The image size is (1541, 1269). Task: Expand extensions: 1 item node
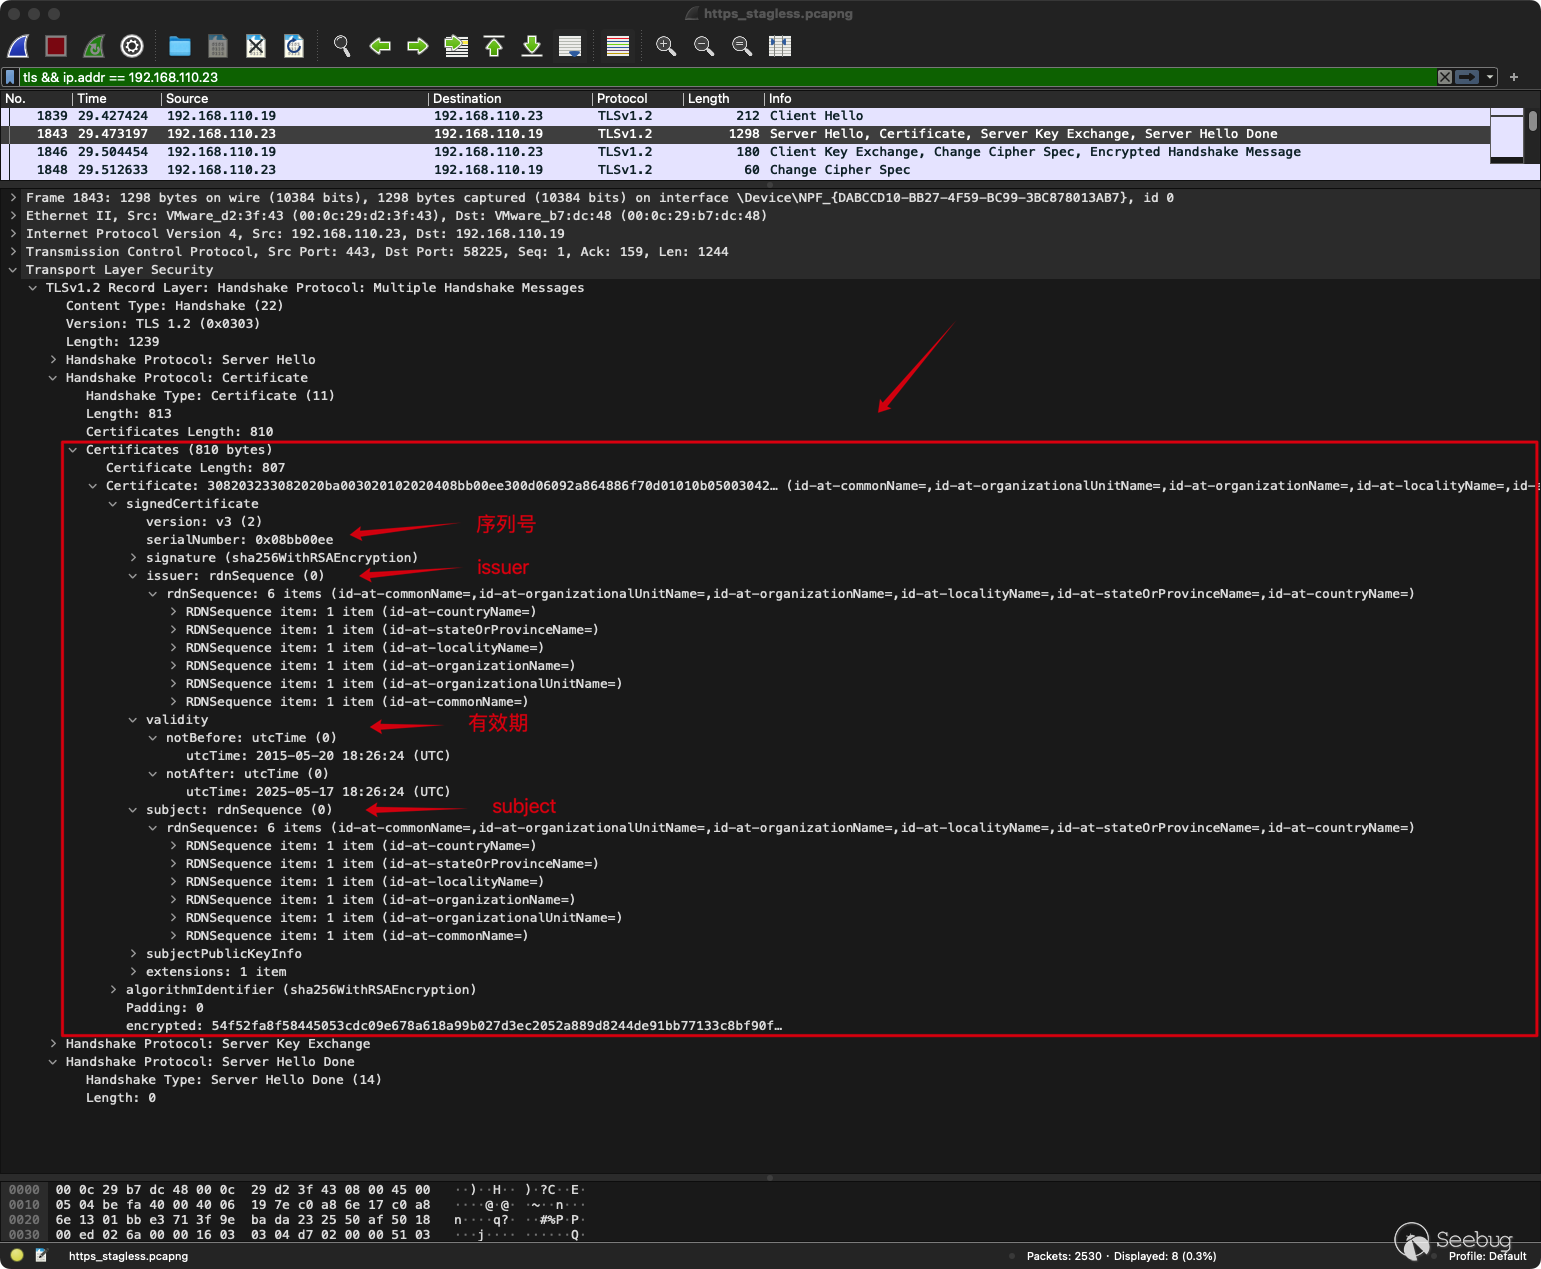(x=133, y=972)
